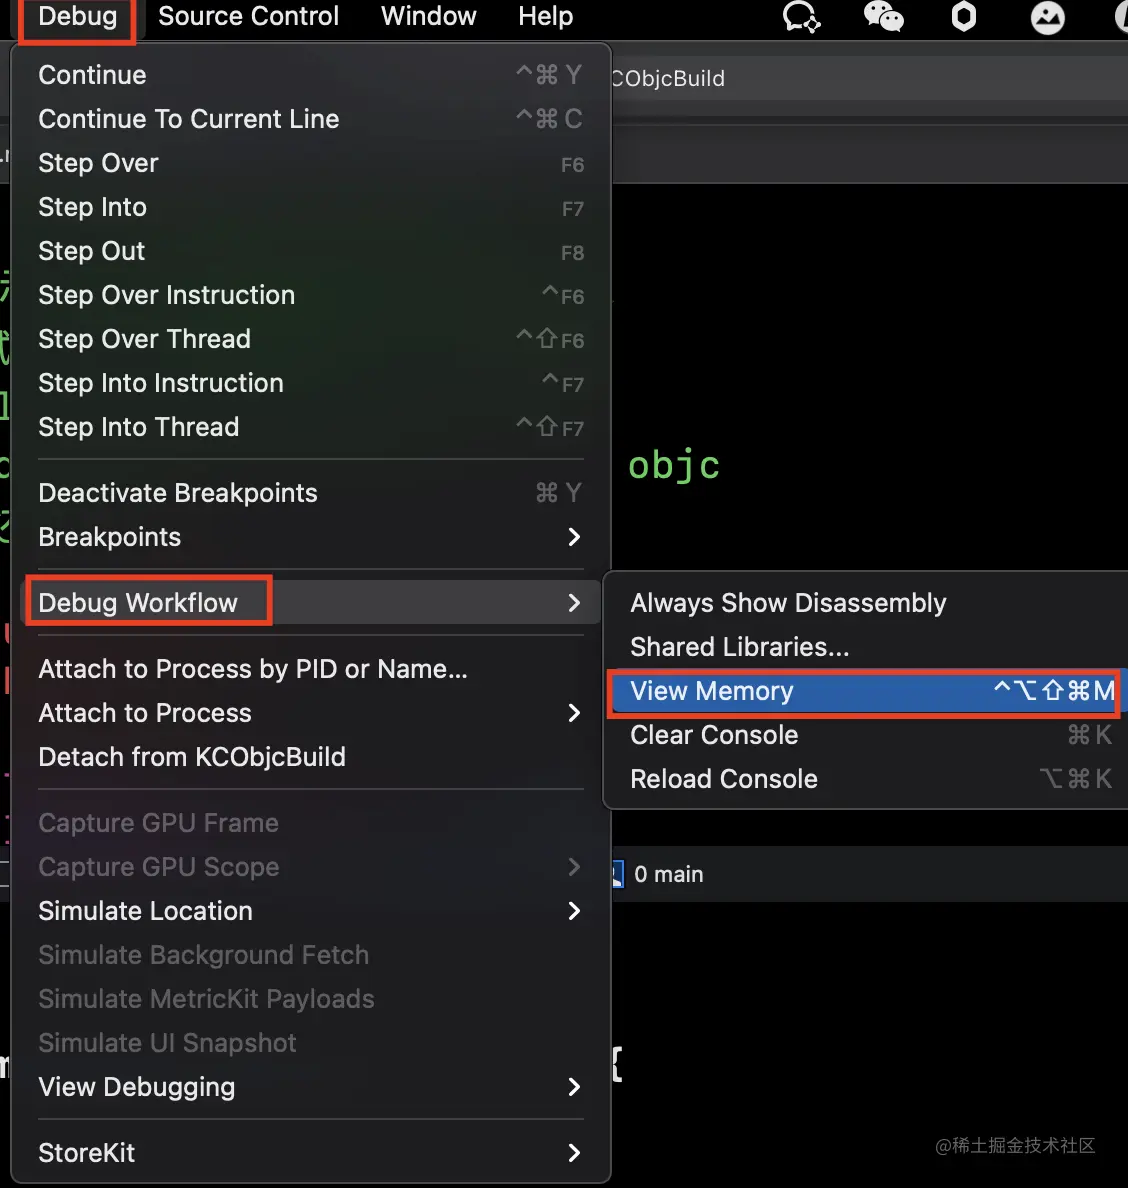Click the Simulate UI Snapshot item
This screenshot has height=1188, width=1128.
coord(311,1043)
